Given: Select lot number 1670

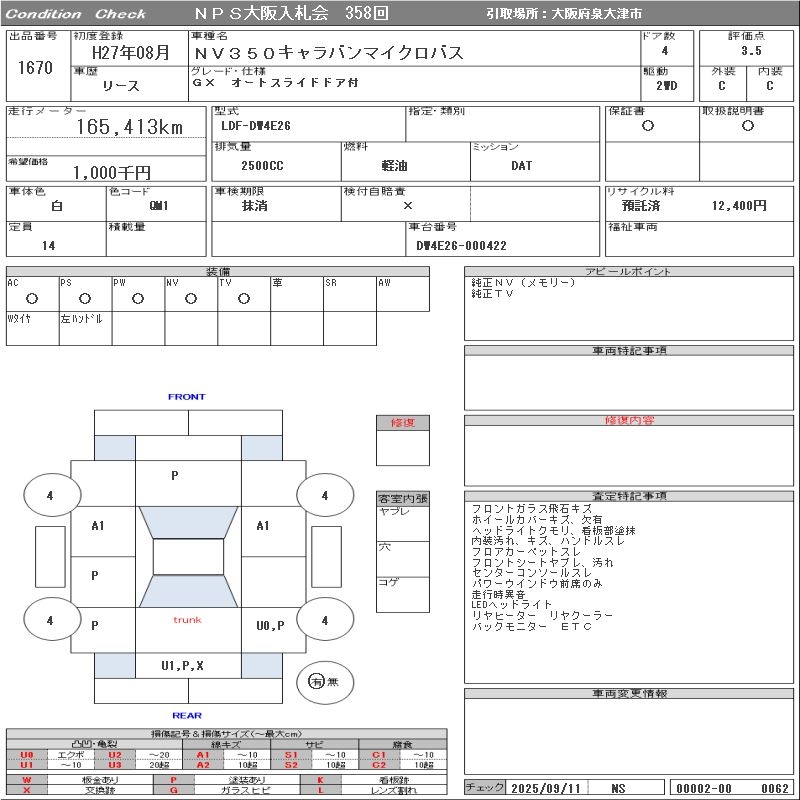Looking at the screenshot, I should (35, 67).
